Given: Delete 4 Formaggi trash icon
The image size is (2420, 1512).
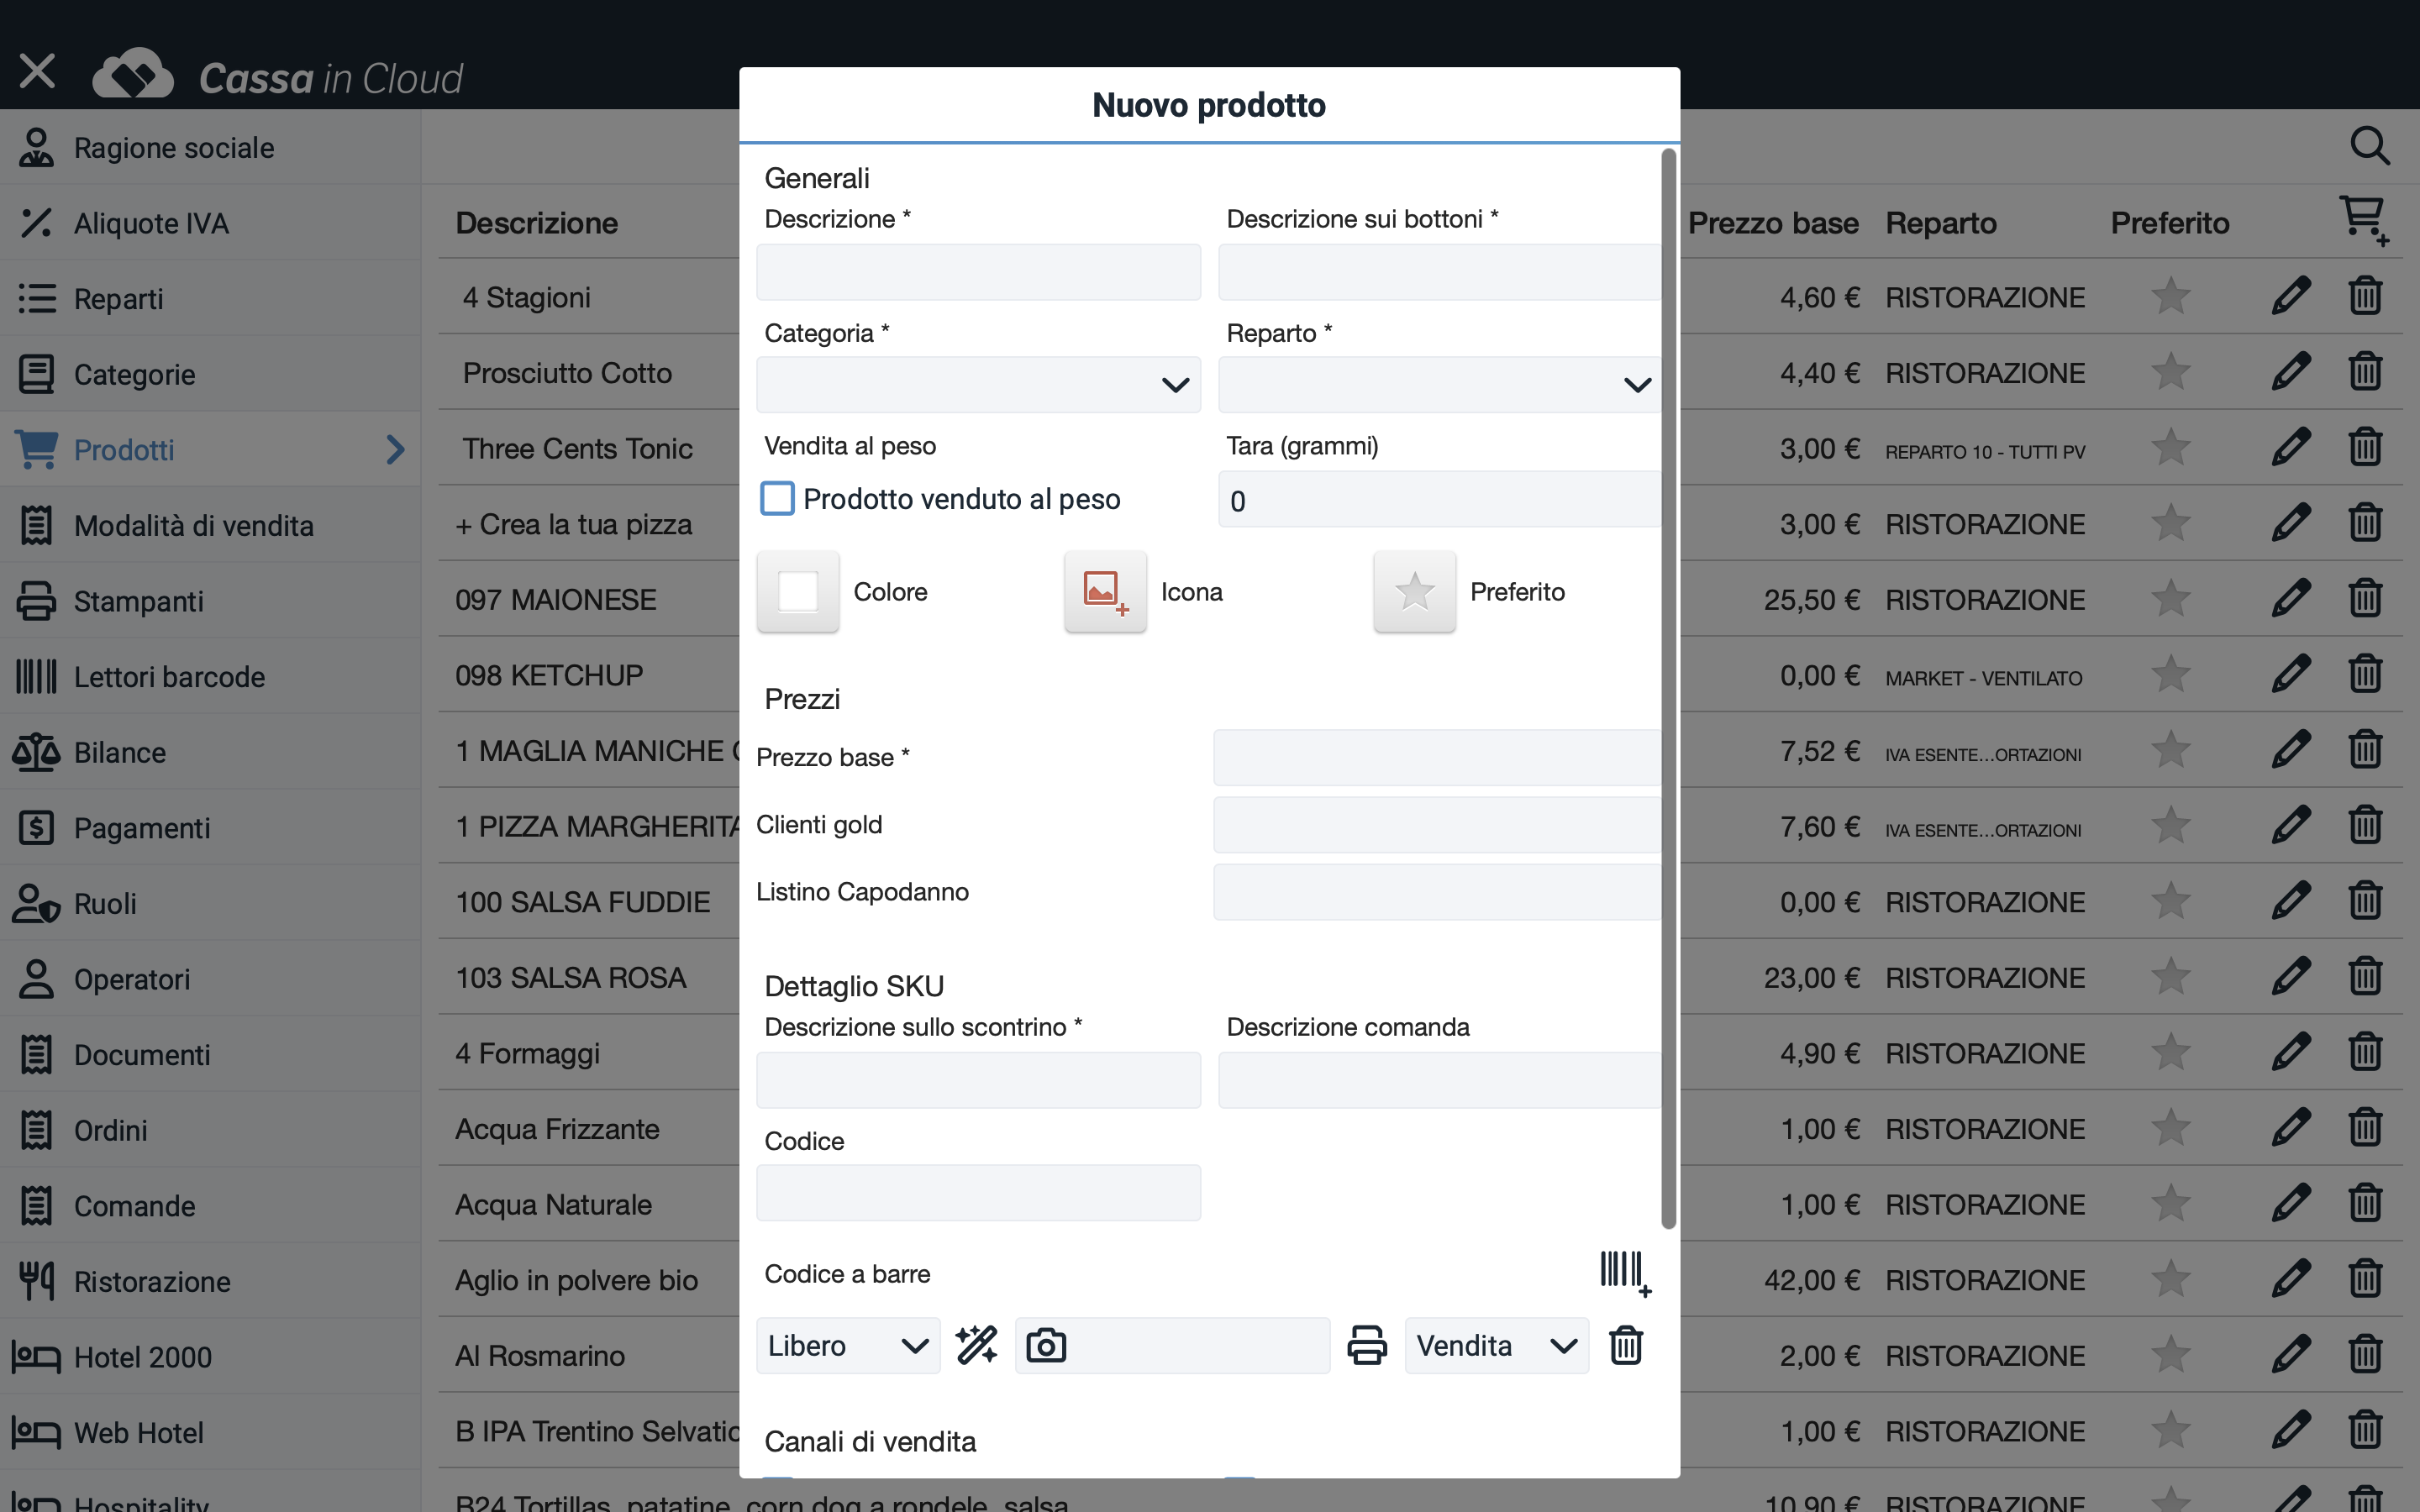Looking at the screenshot, I should [x=2365, y=1052].
